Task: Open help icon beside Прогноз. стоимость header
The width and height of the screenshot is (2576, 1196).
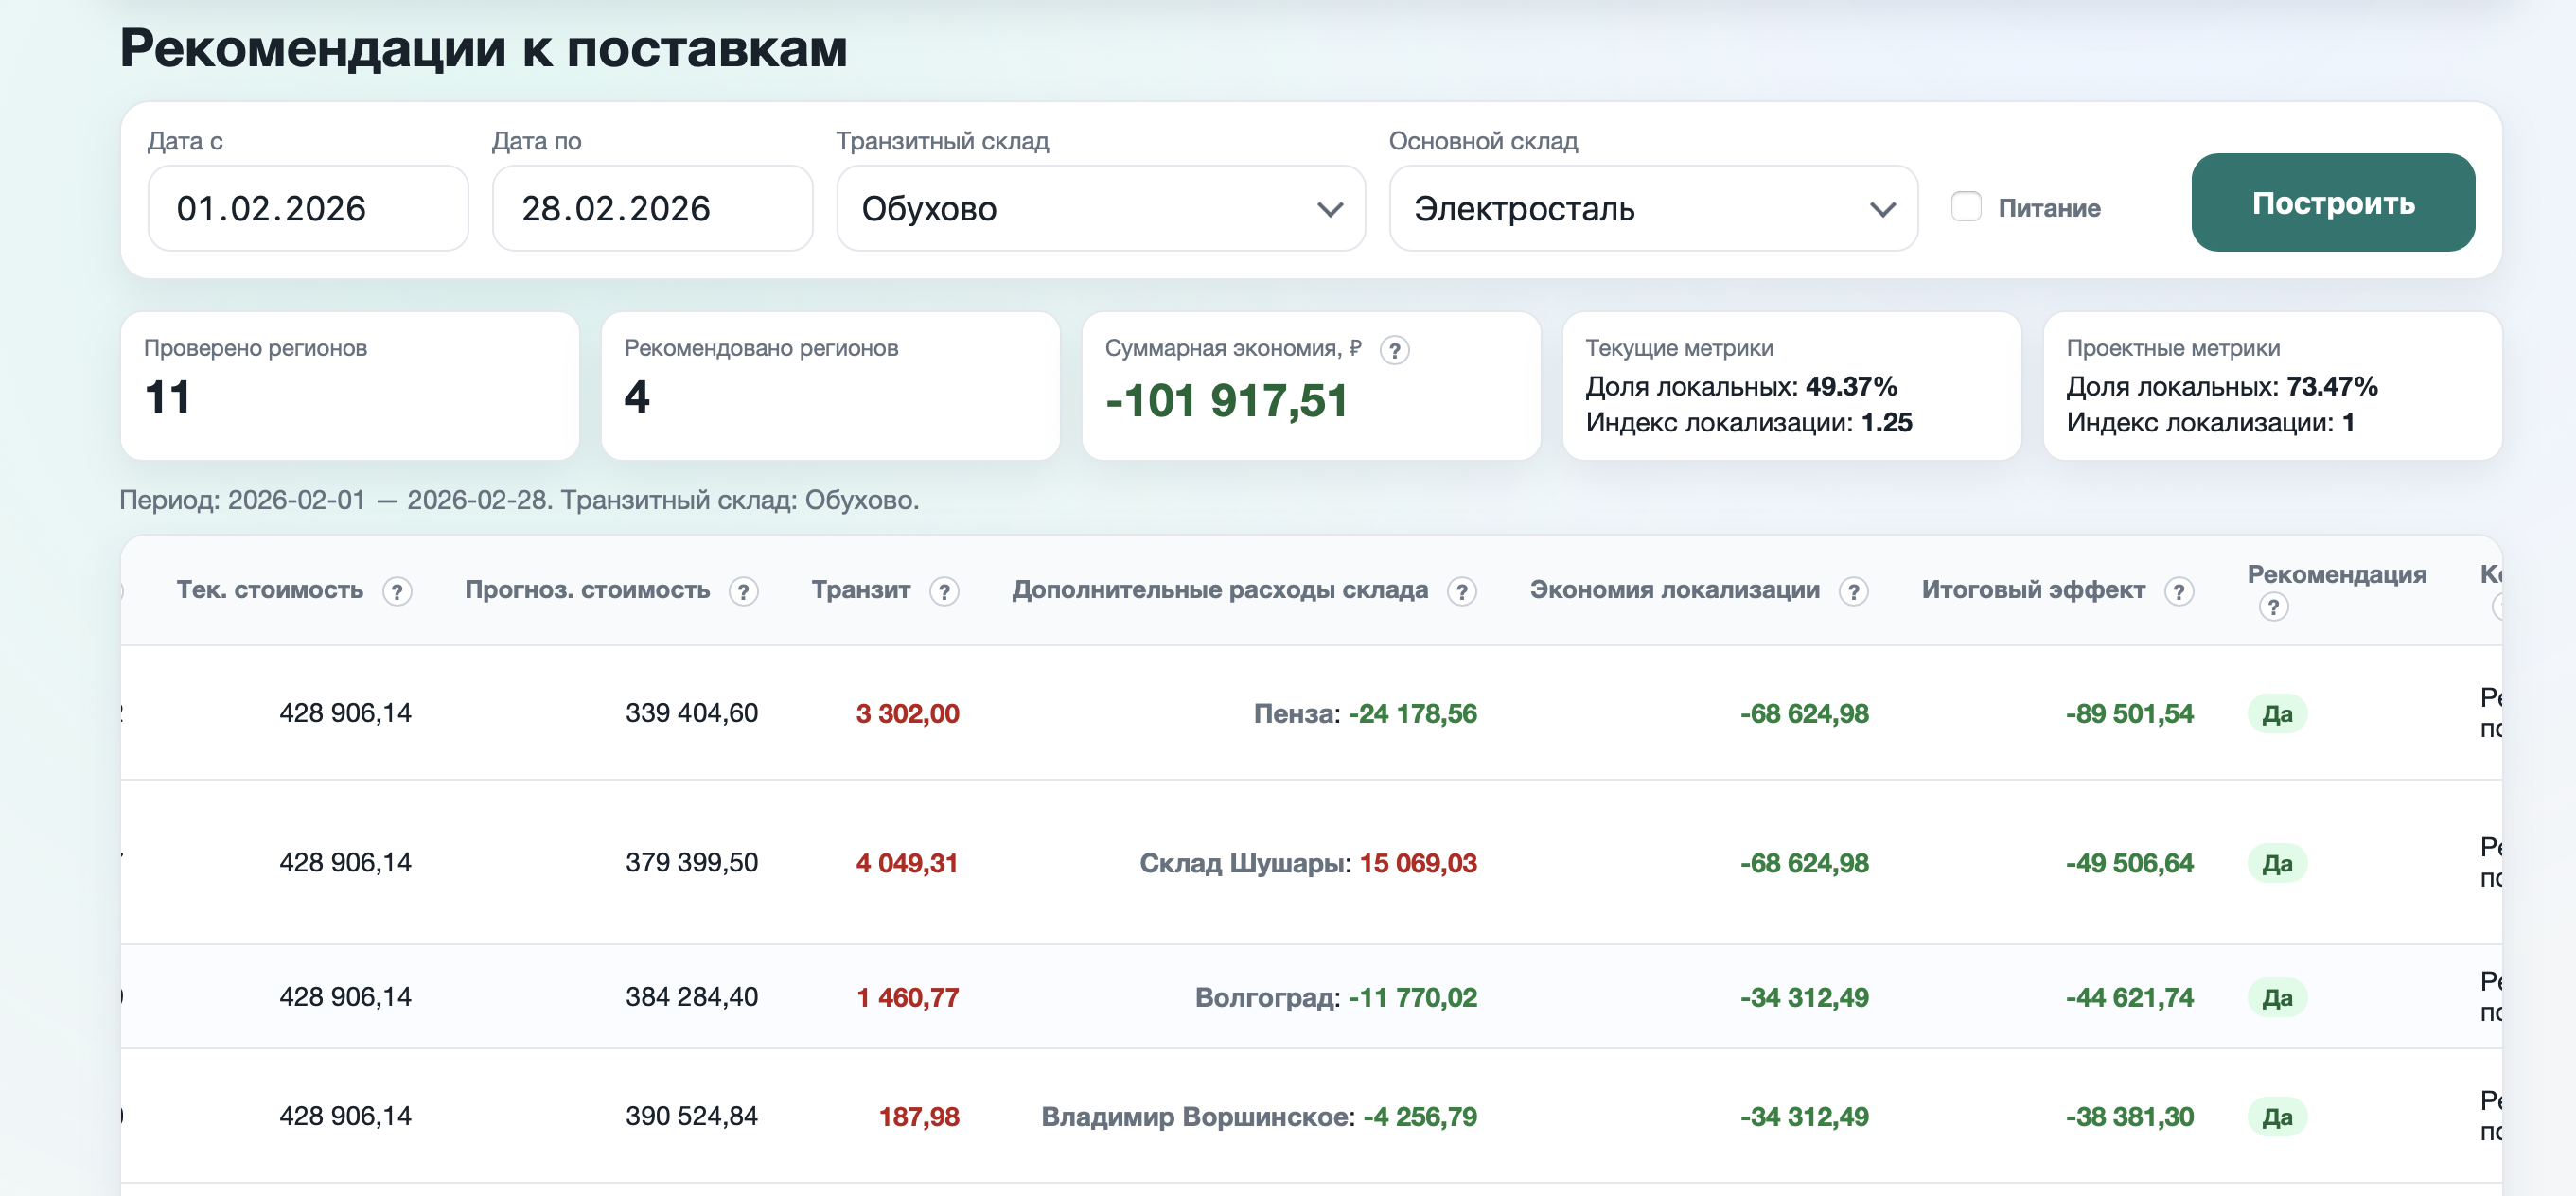Action: 743,590
